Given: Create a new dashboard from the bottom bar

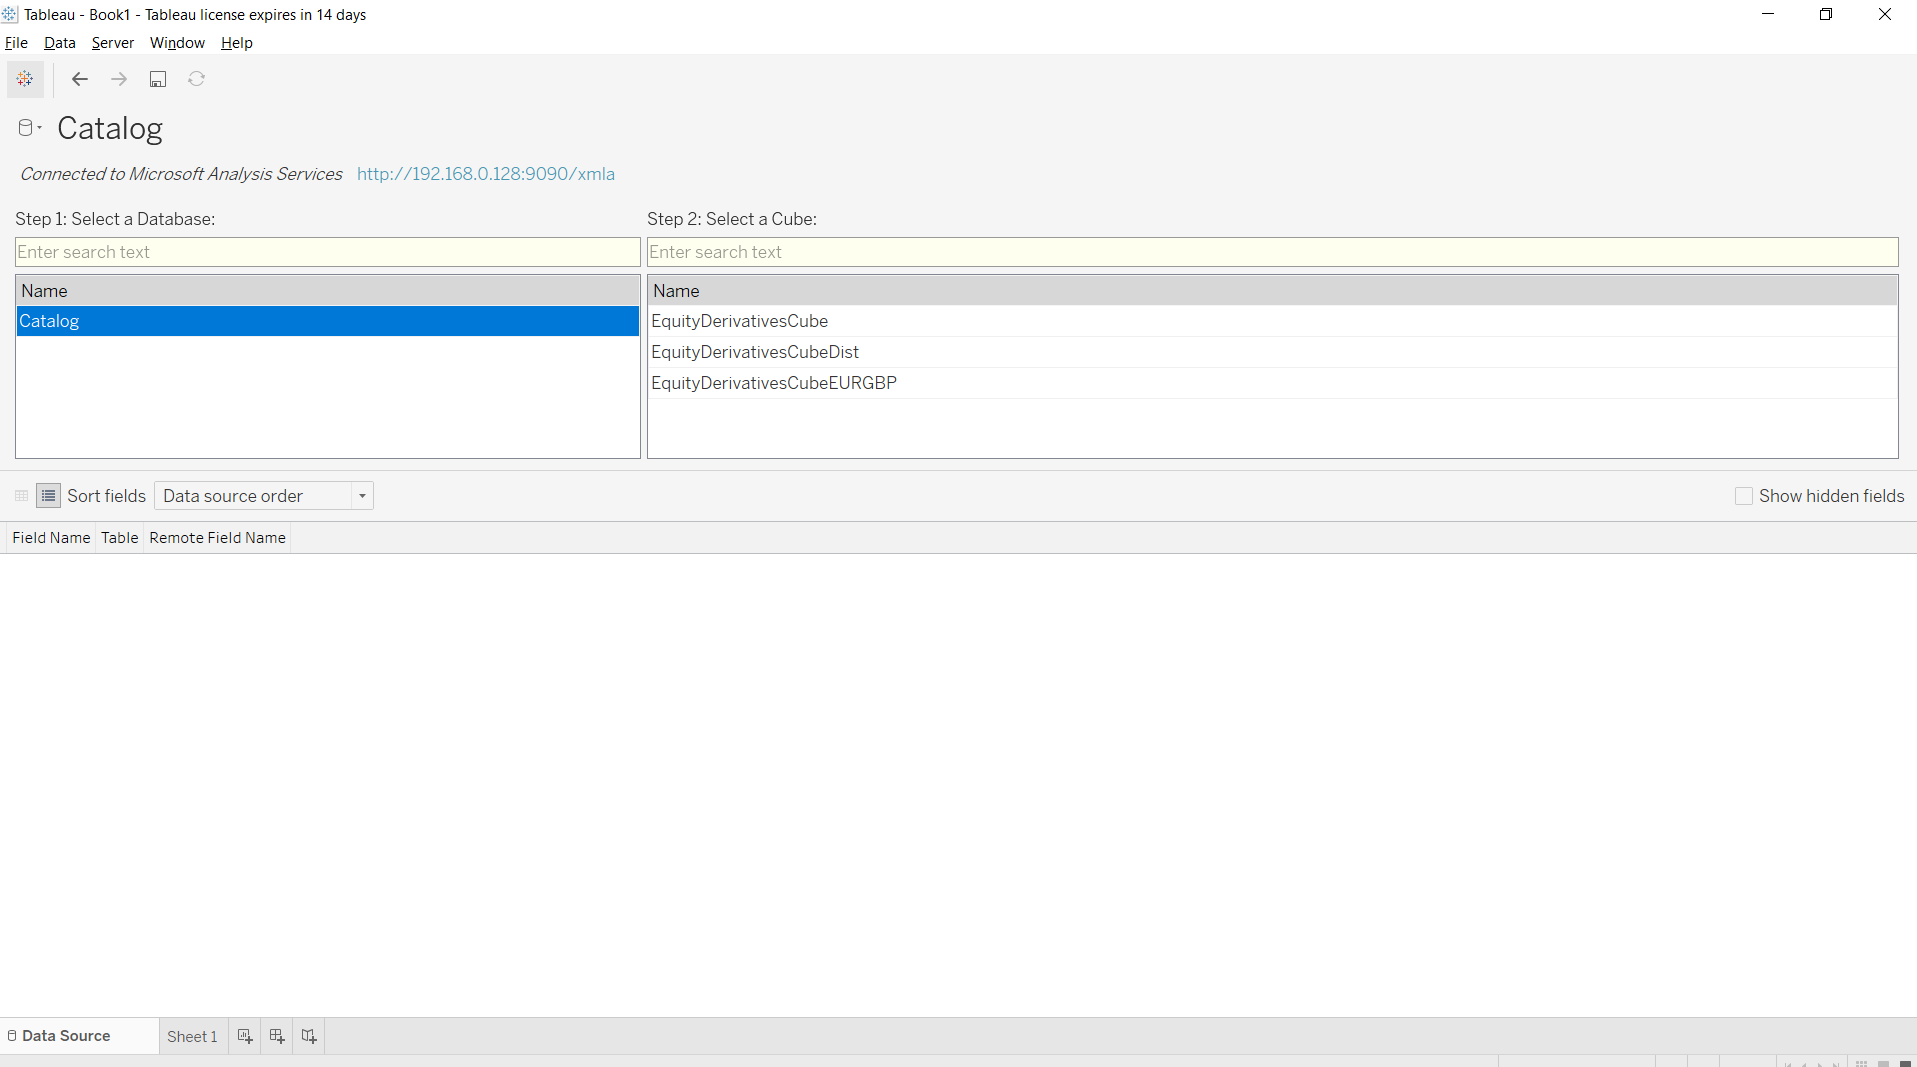Looking at the screenshot, I should tap(276, 1036).
